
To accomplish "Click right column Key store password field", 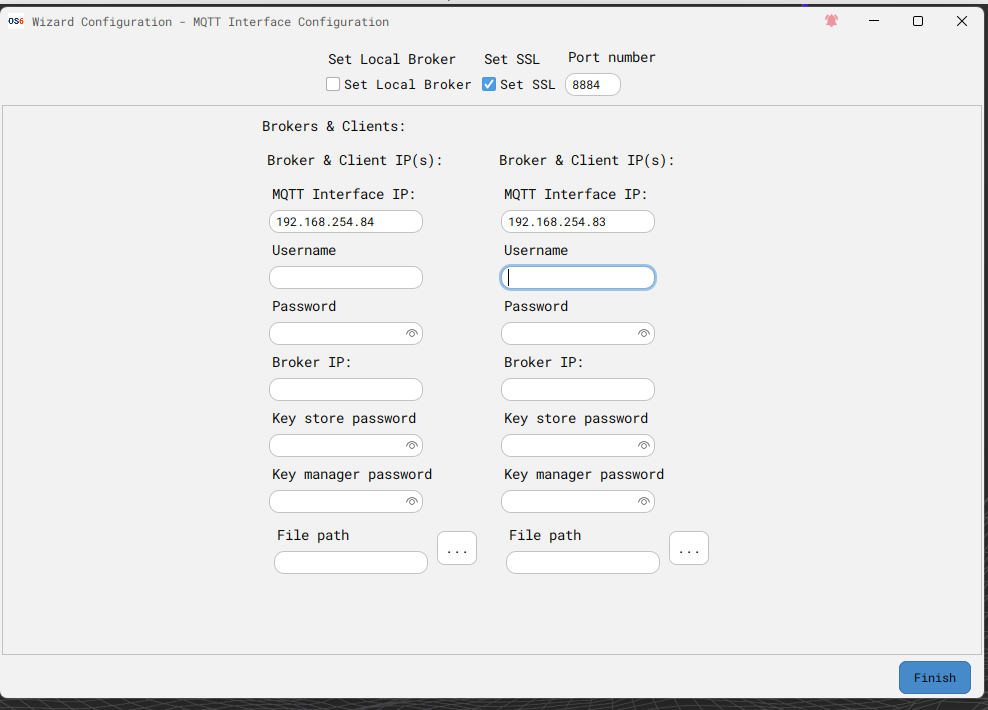I will point(578,446).
